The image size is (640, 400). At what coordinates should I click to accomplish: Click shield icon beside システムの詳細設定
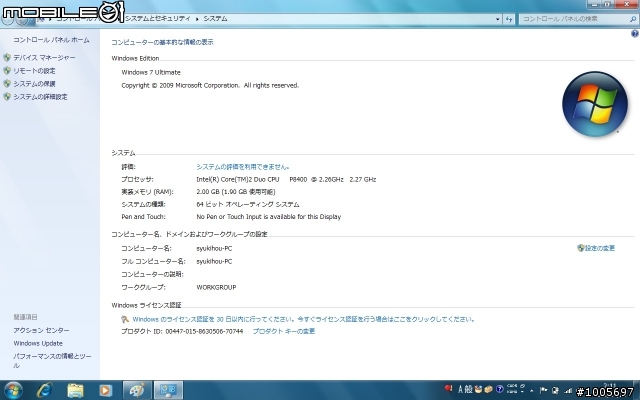click(x=7, y=97)
